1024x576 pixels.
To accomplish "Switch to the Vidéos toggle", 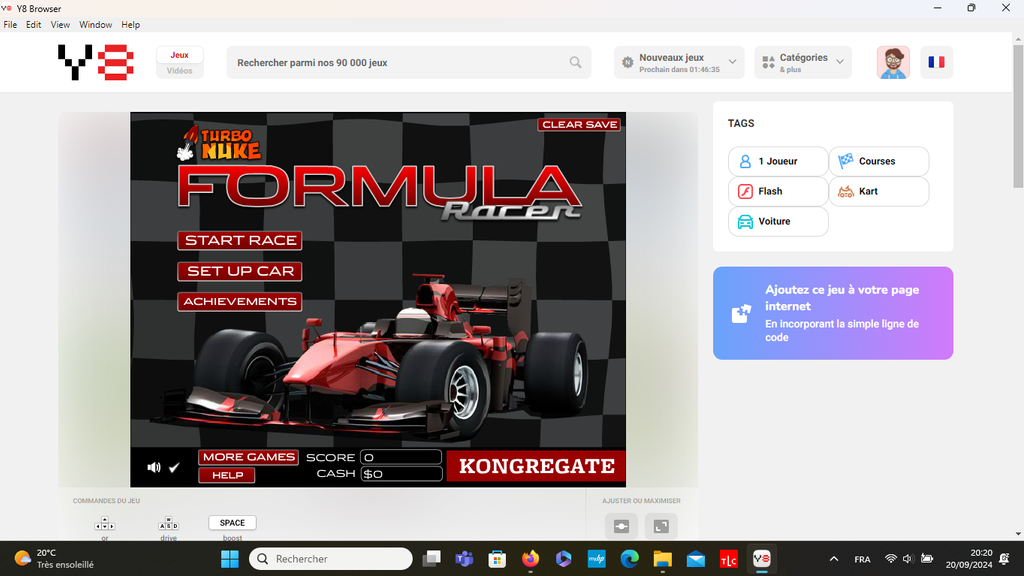I will pos(180,71).
